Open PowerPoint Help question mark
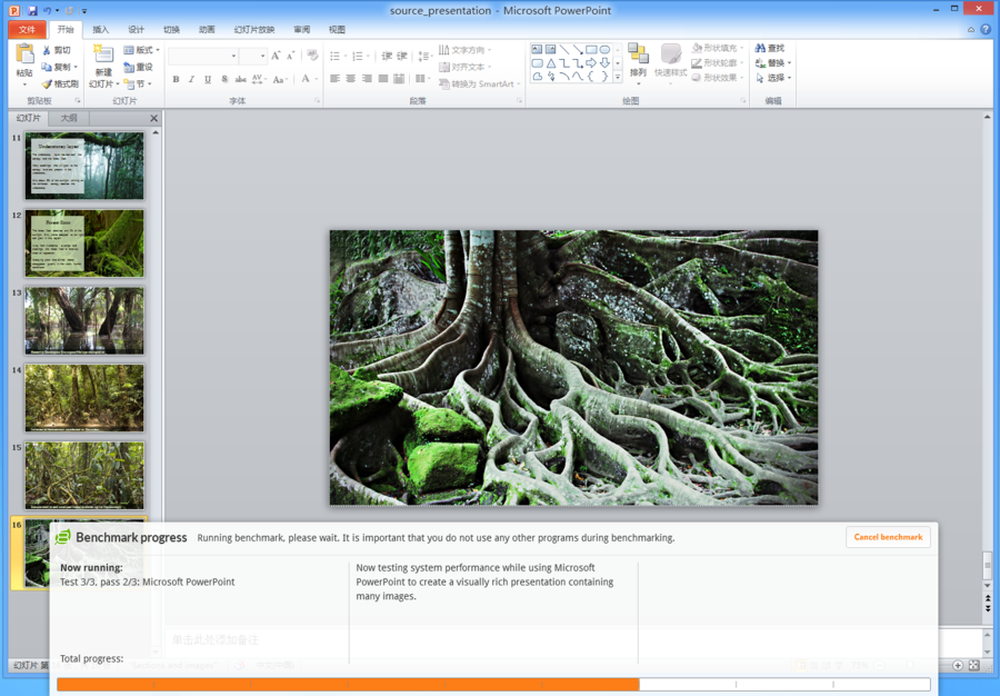This screenshot has height=696, width=1000. point(985,29)
